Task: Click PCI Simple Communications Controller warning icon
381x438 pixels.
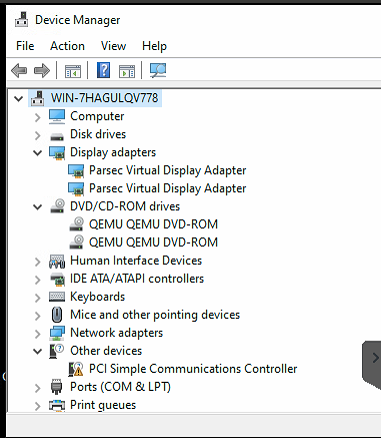Action: coord(76,369)
